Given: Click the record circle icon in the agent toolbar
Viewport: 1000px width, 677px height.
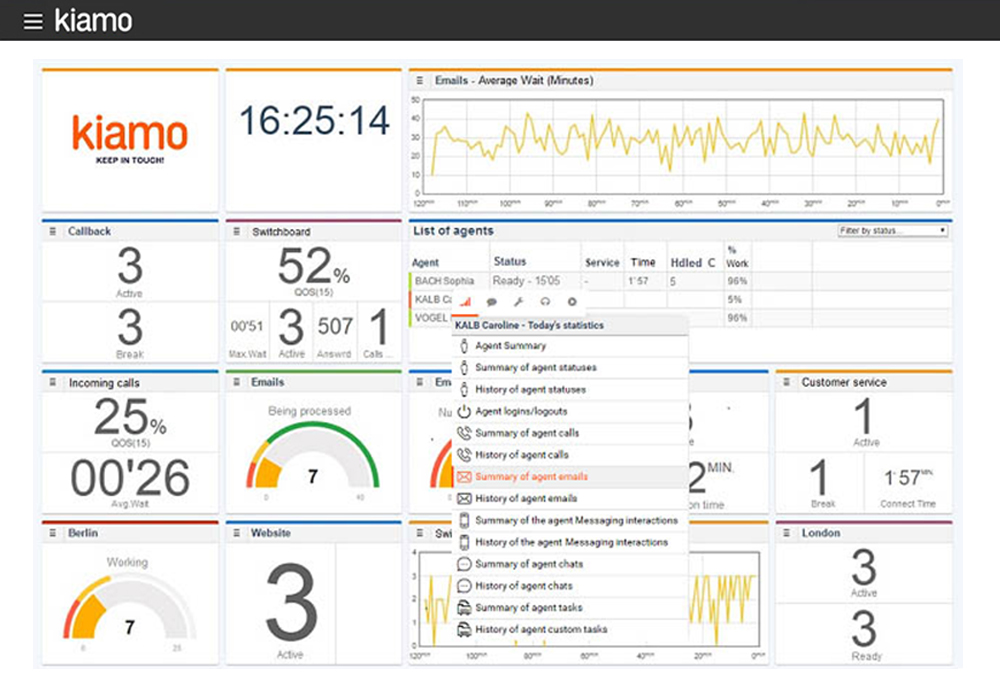Looking at the screenshot, I should 572,302.
